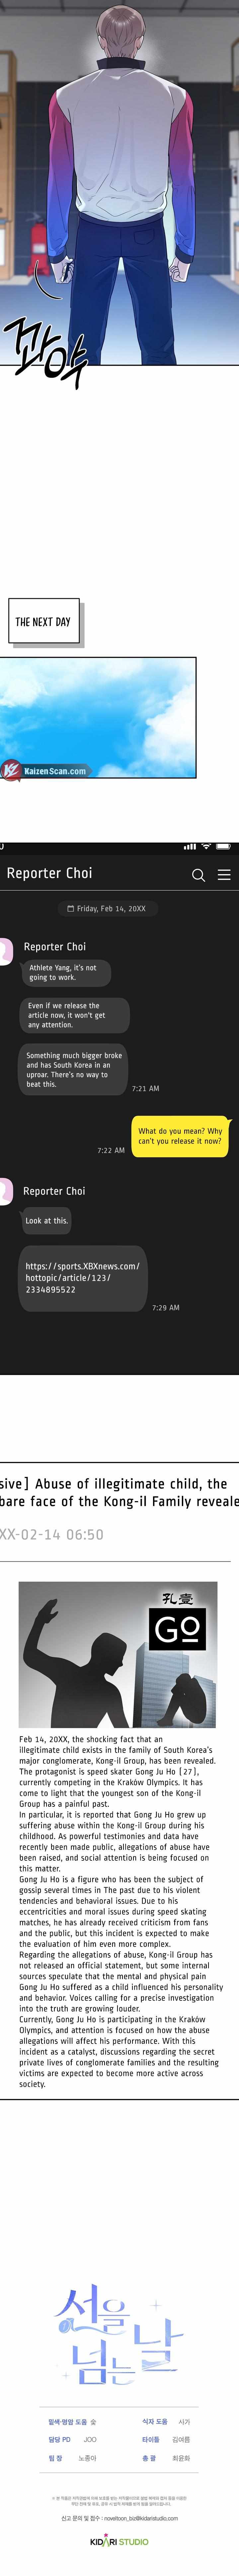Tap the search magnifier in chat header
The height and width of the screenshot is (2576, 239).
pyautogui.click(x=198, y=874)
